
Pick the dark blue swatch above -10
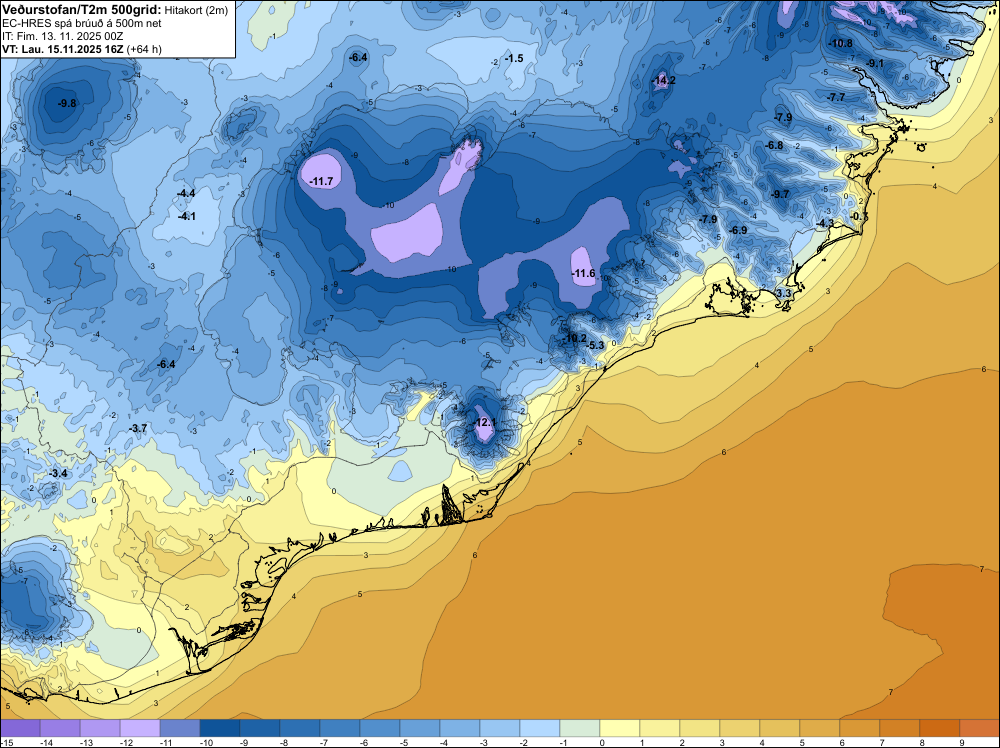pyautogui.click(x=220, y=728)
